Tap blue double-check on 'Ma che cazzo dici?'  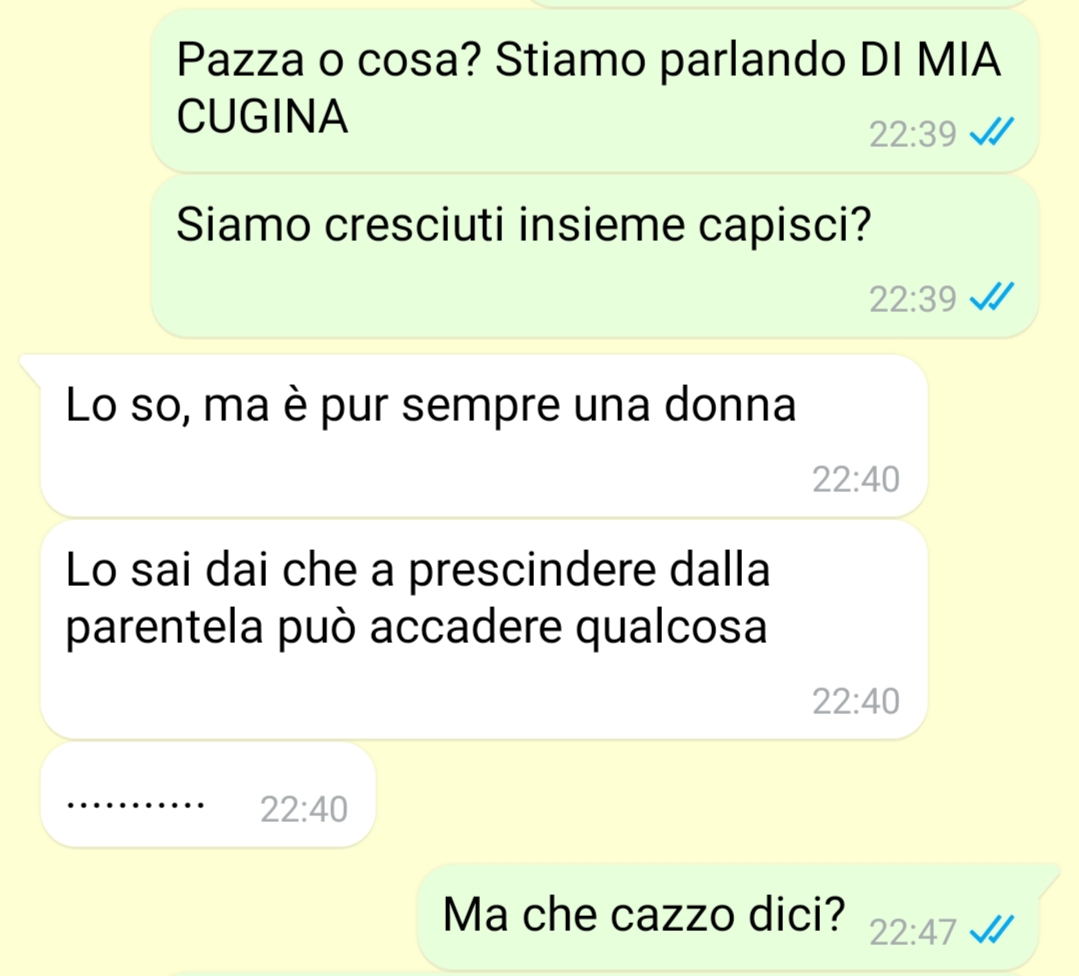pyautogui.click(x=992, y=930)
